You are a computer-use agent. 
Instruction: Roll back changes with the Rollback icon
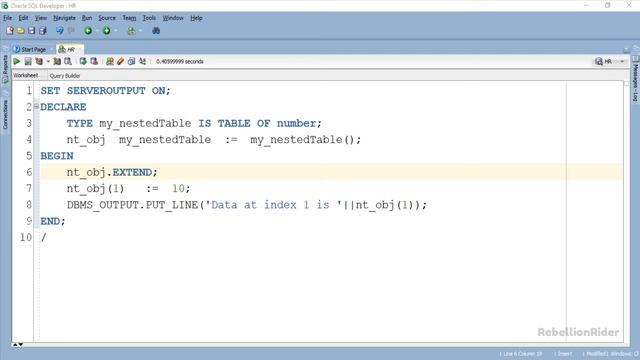point(94,61)
